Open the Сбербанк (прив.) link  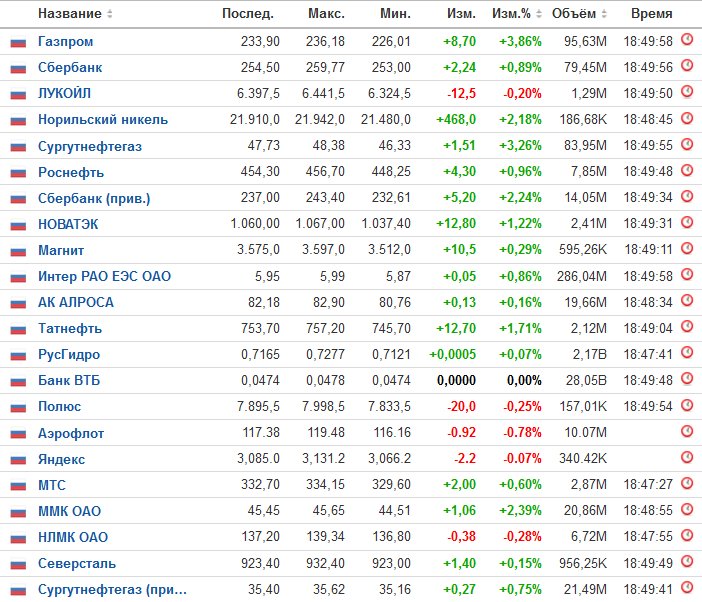pos(94,198)
